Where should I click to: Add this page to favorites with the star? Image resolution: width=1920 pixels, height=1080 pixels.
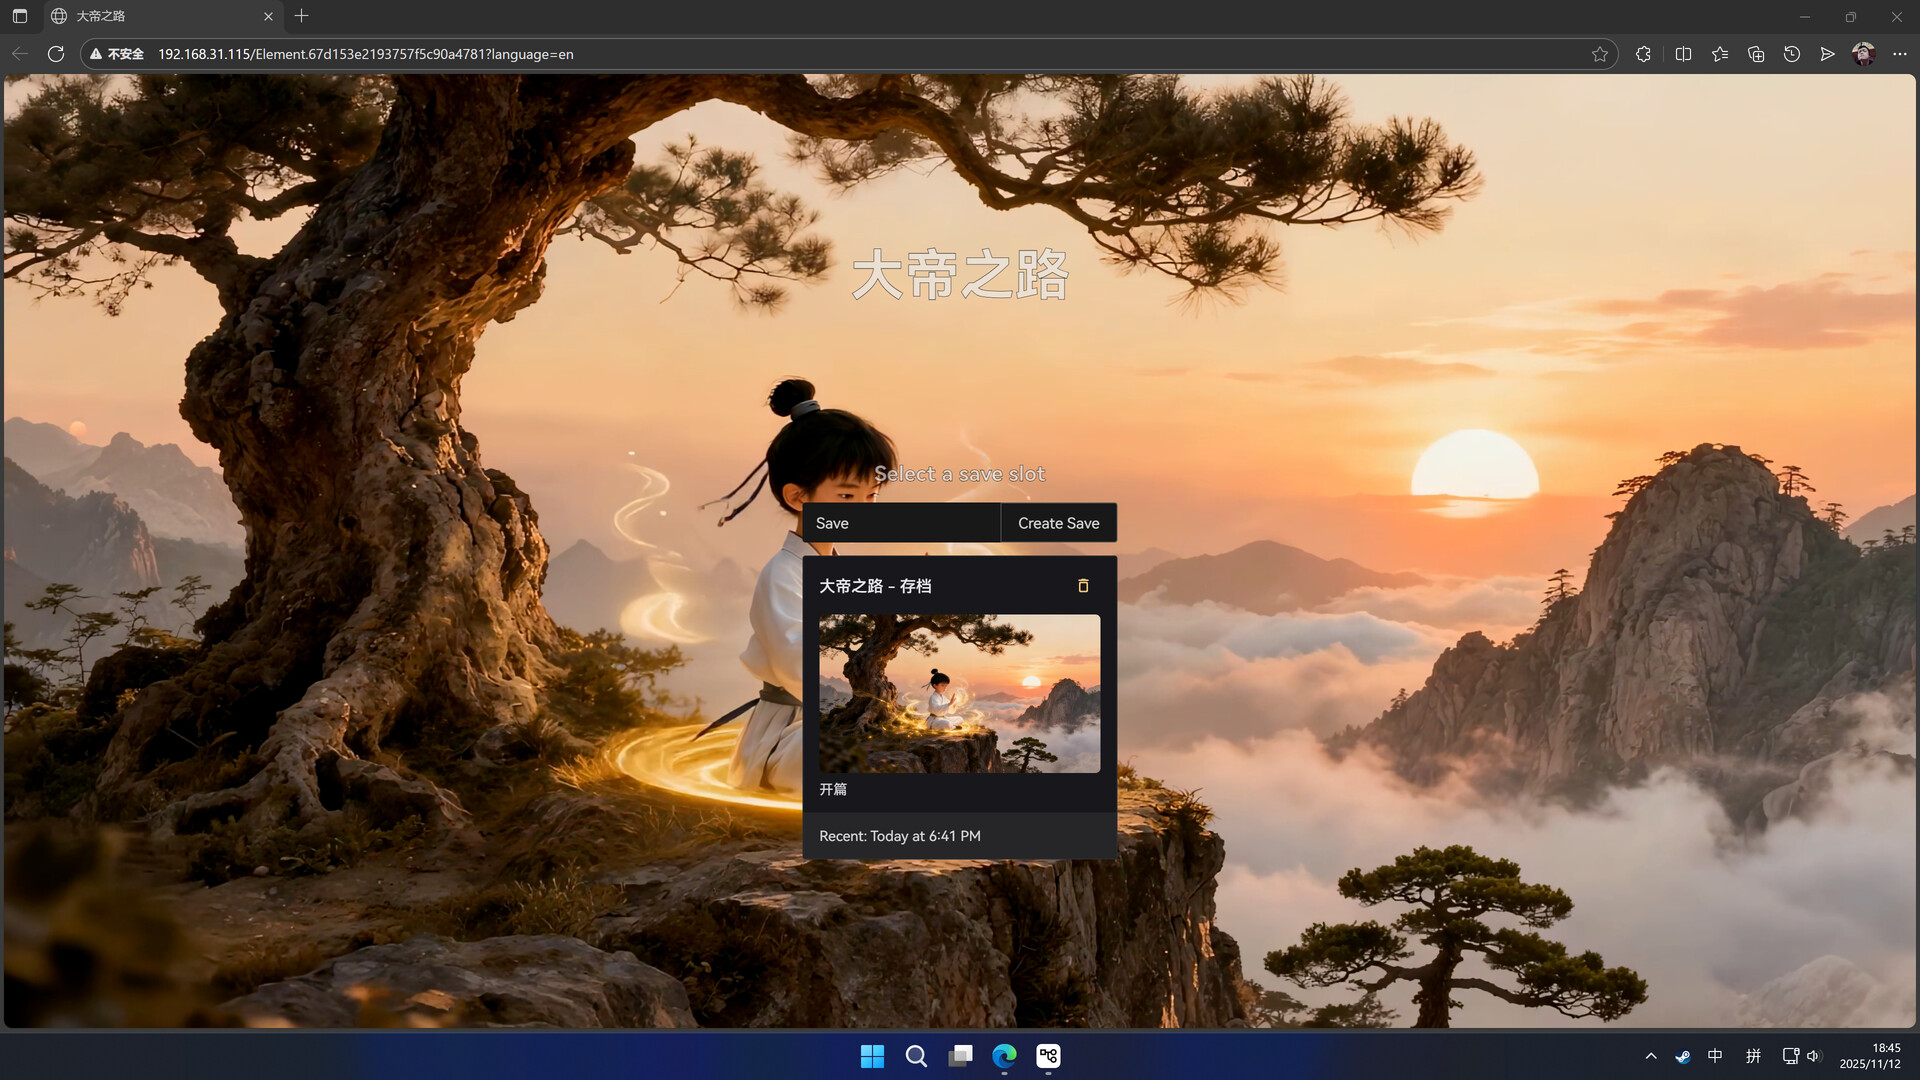click(x=1601, y=54)
